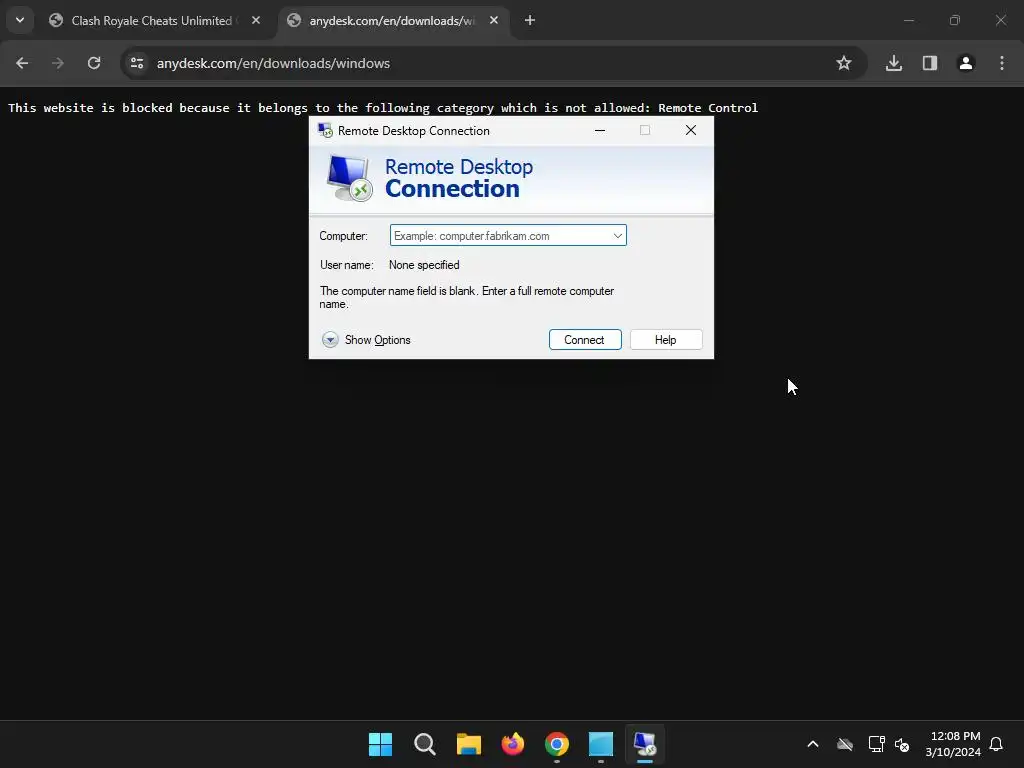Reload the blocked AnyDesk page
1024x768 pixels.
[x=94, y=63]
